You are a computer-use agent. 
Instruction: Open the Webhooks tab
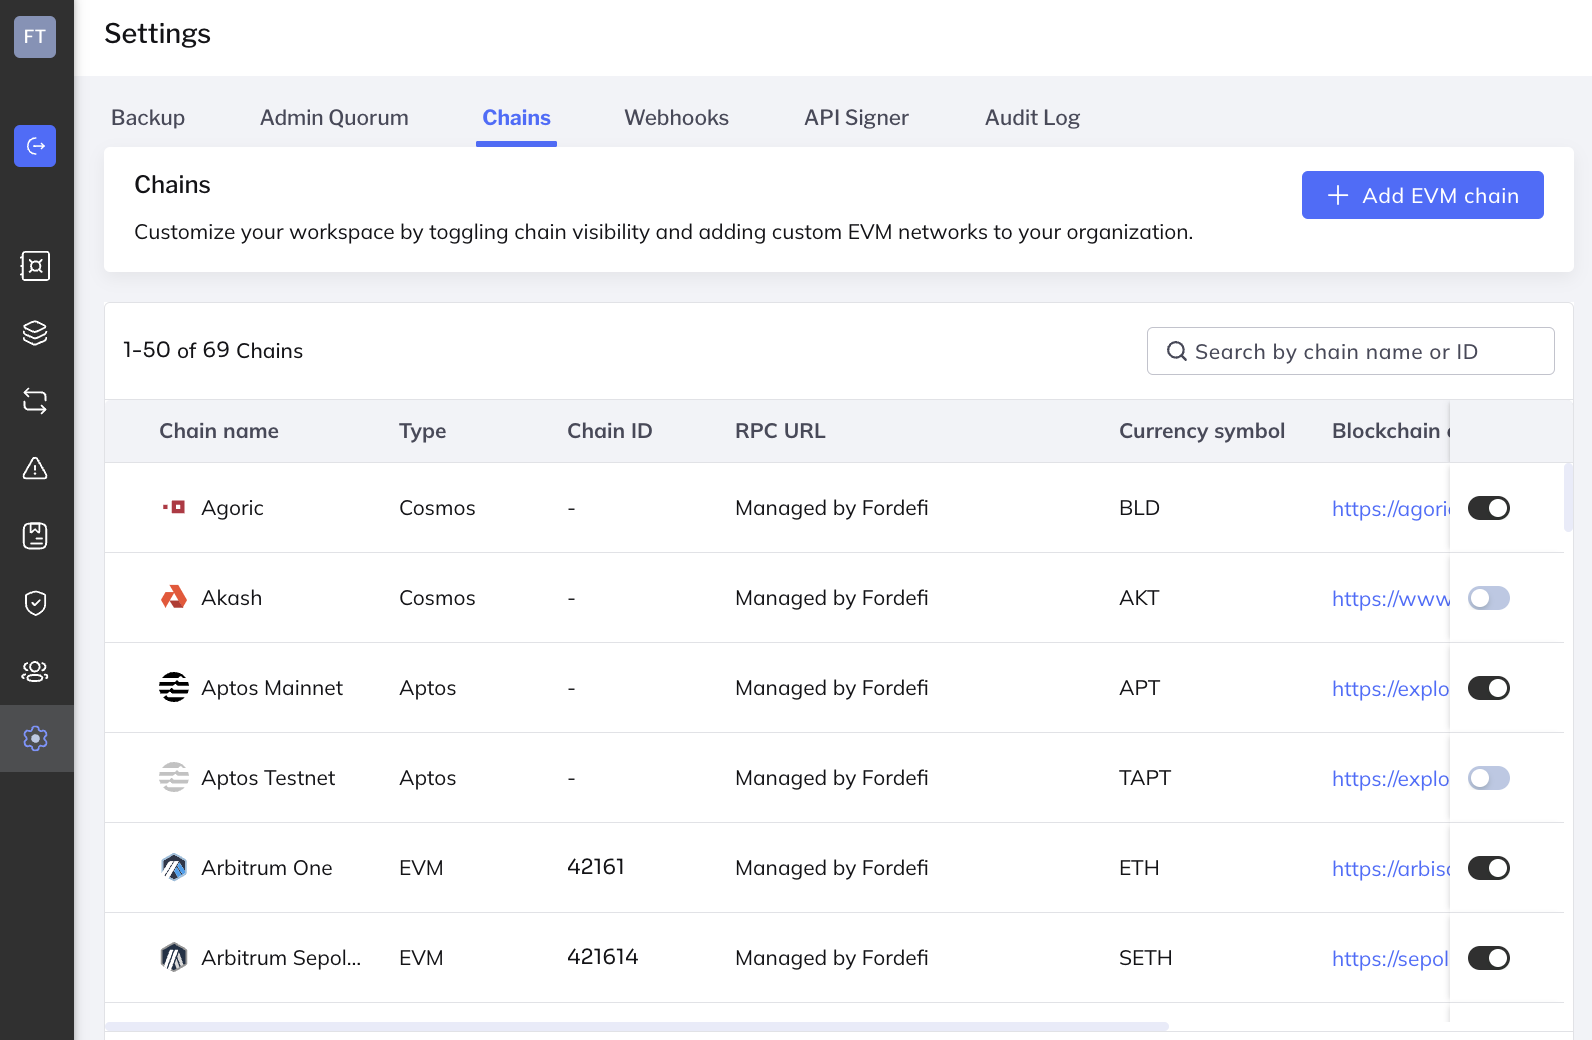click(x=676, y=117)
